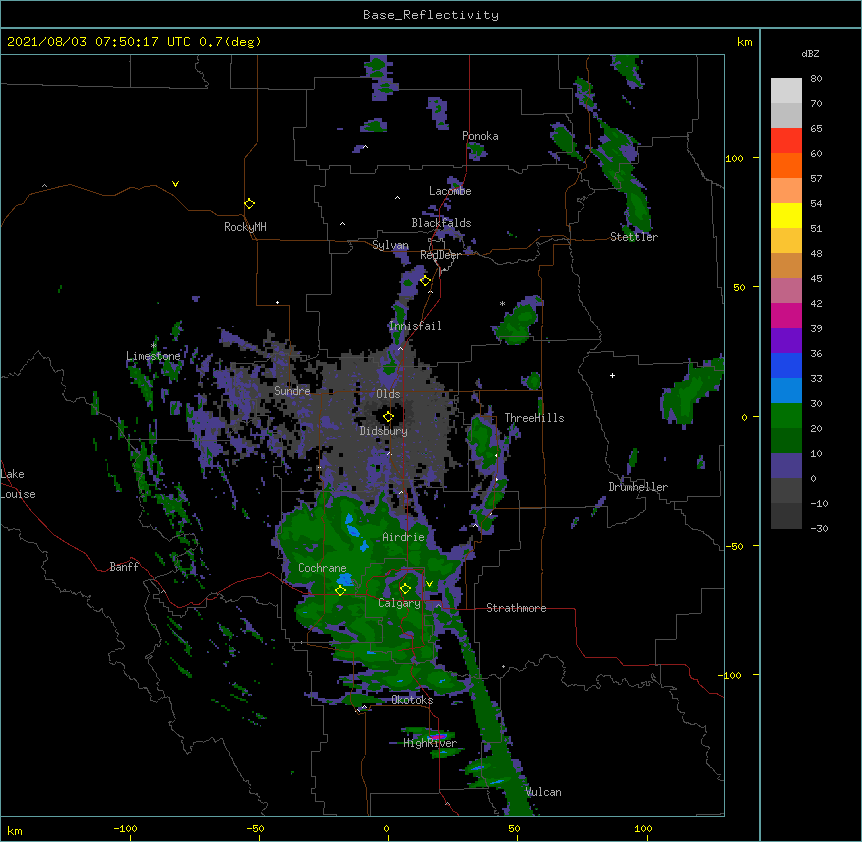Click the -50 tick label on the right axis
This screenshot has width=862, height=842.
coord(734,546)
